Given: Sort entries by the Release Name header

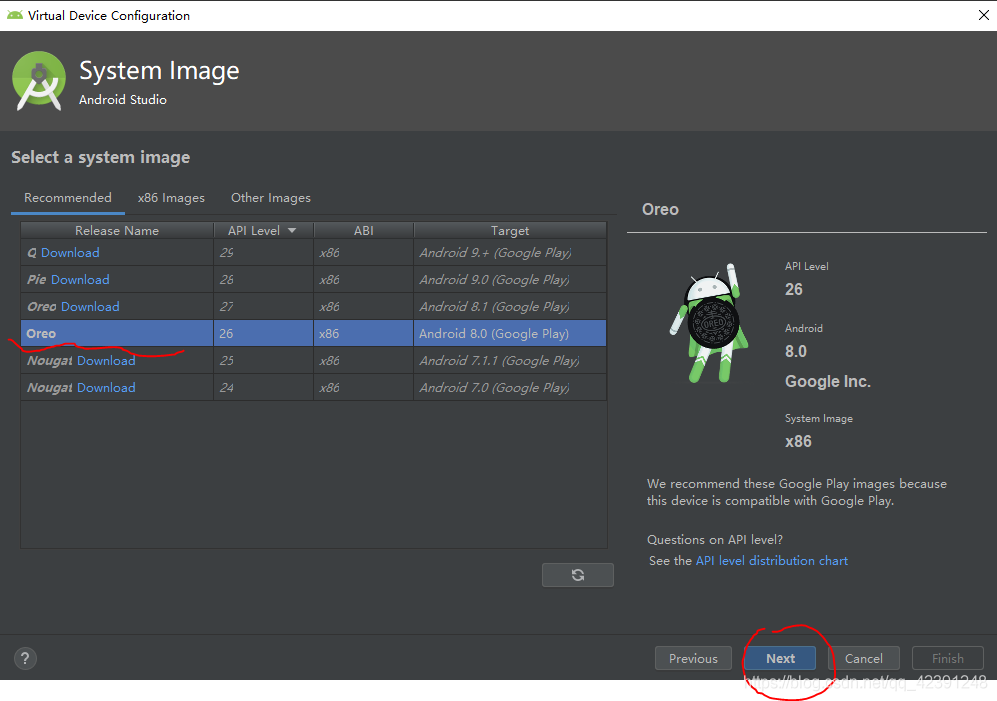Looking at the screenshot, I should click(x=116, y=230).
